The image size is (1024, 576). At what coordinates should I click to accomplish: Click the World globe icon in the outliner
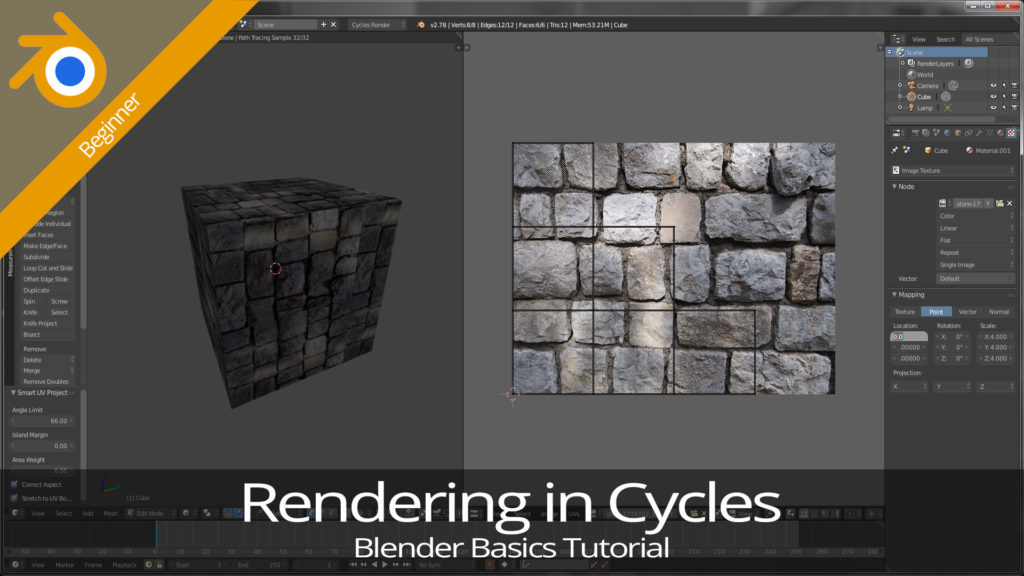tap(911, 74)
